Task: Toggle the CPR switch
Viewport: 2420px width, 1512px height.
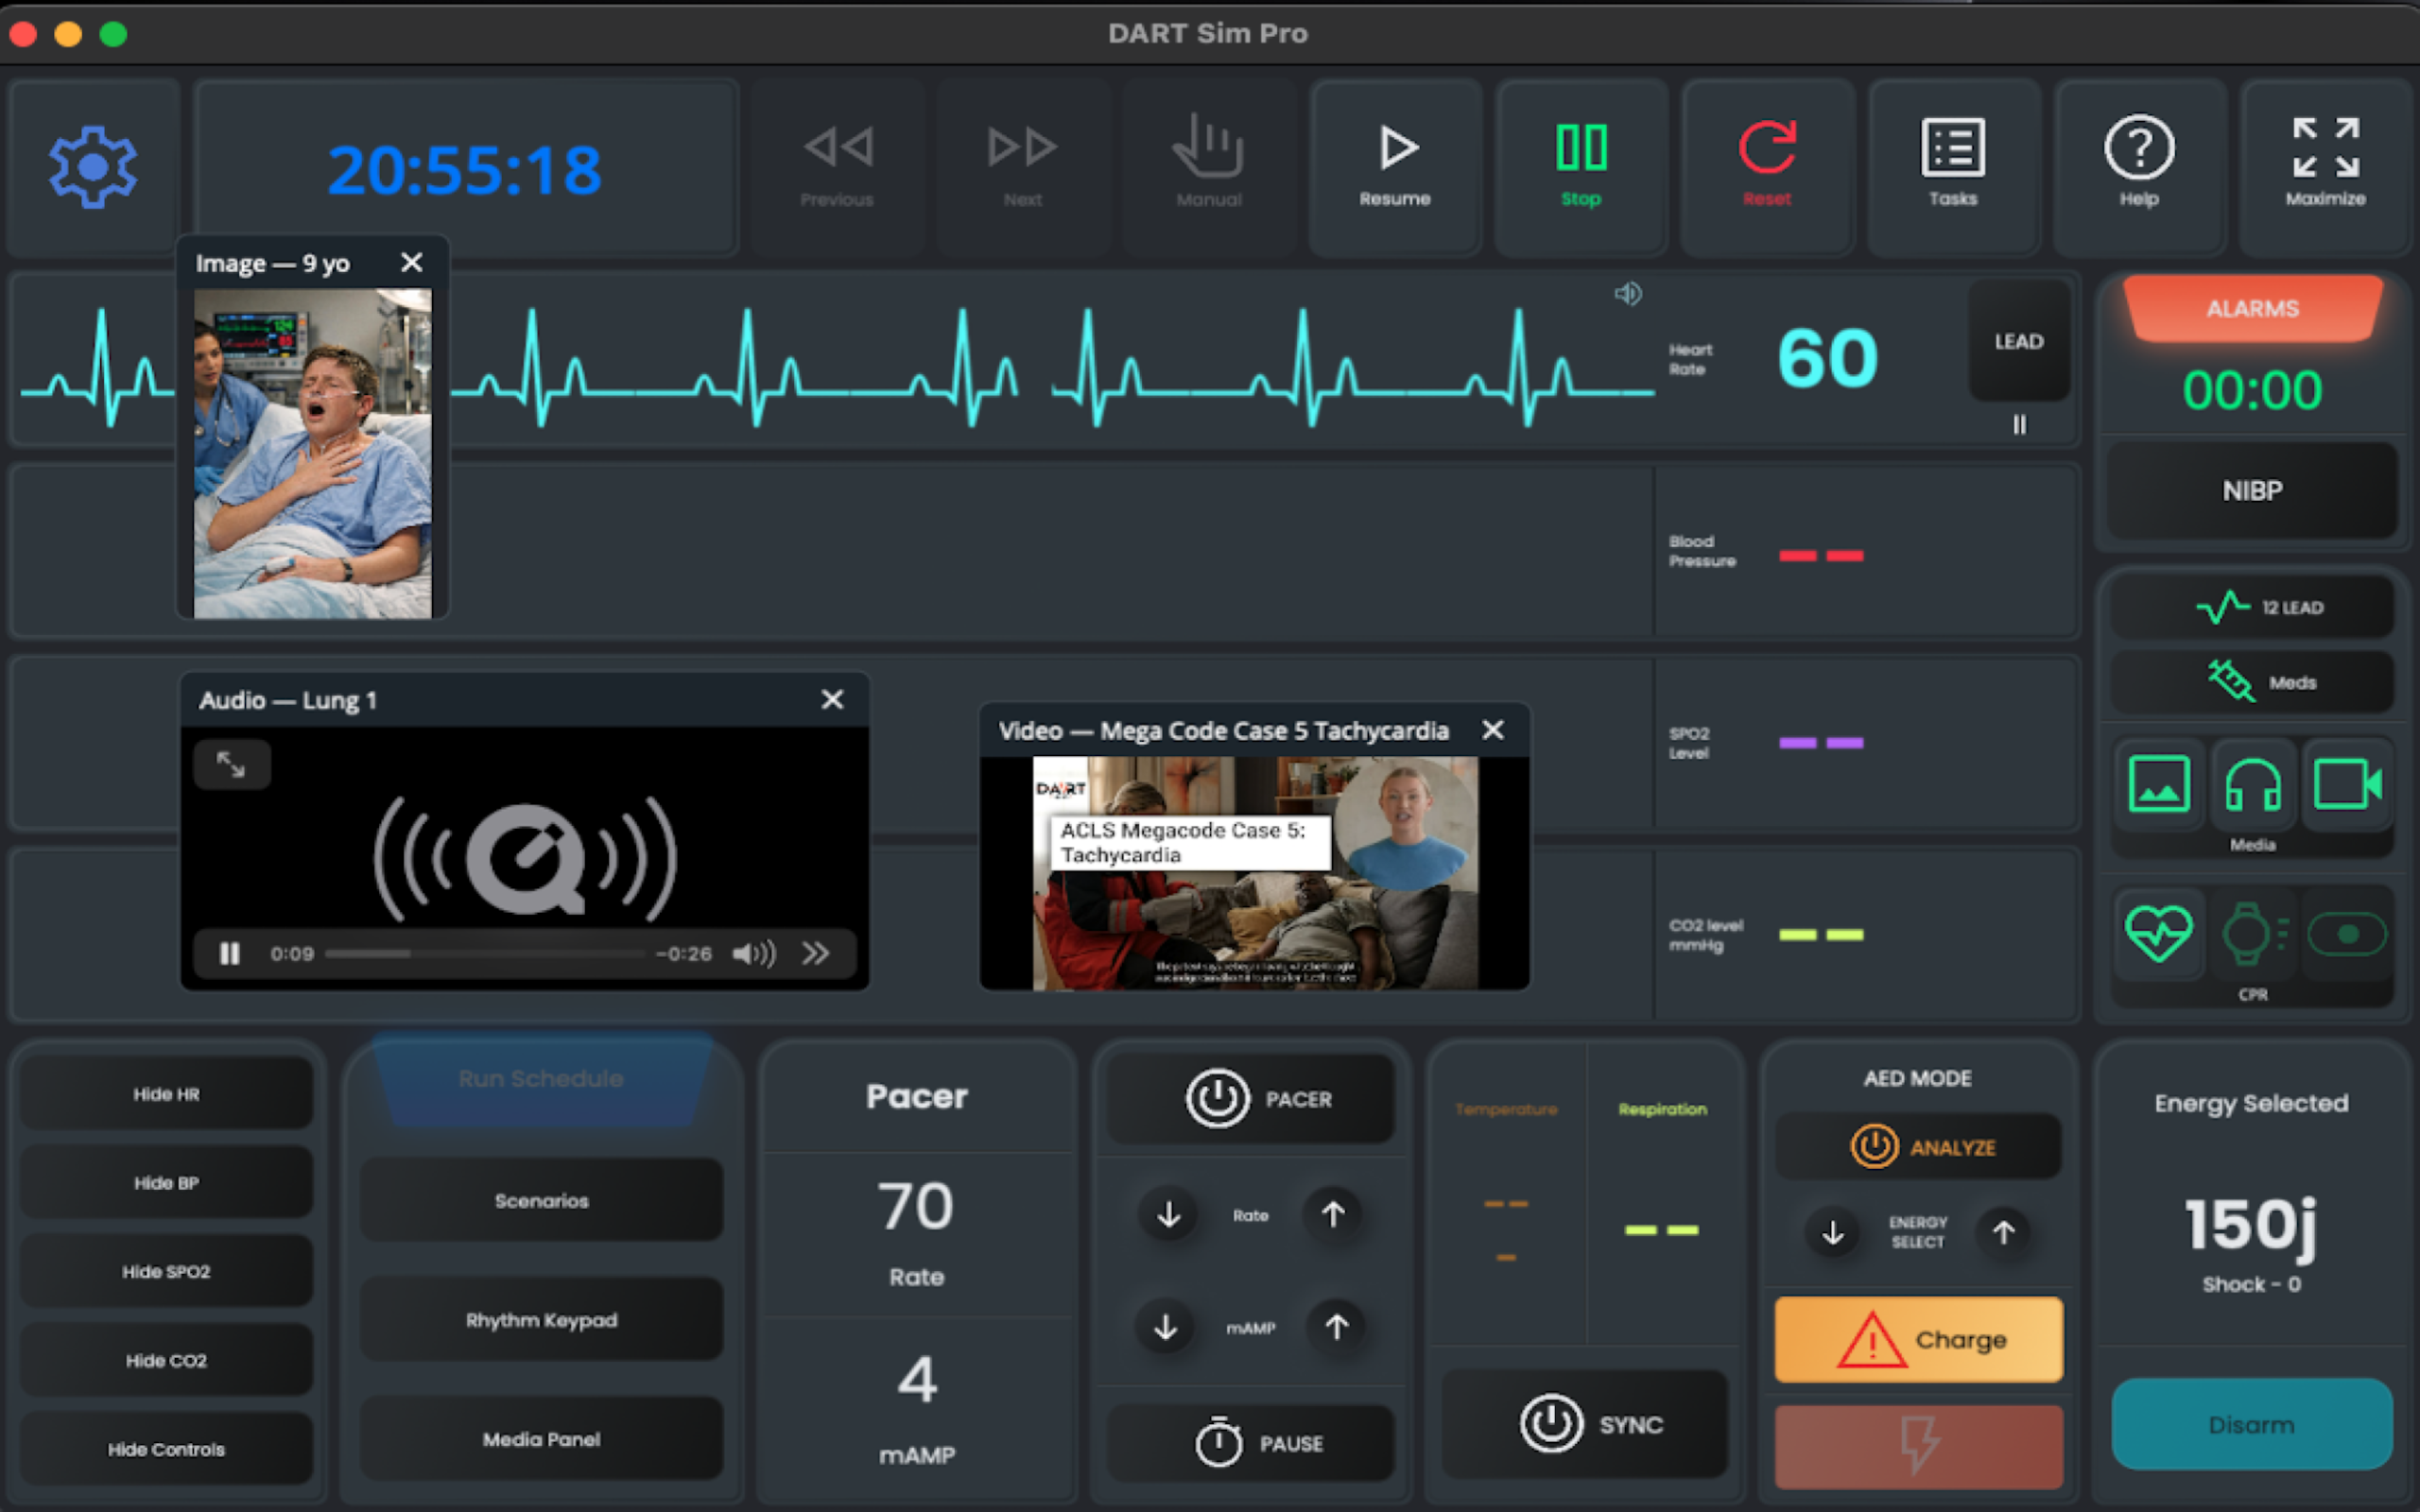Action: (2347, 934)
